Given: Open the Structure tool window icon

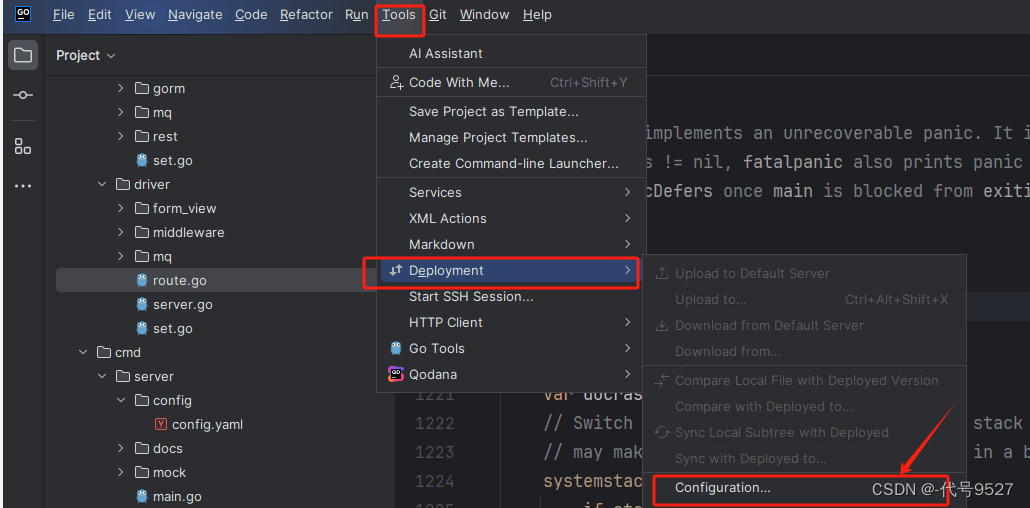Looking at the screenshot, I should [x=23, y=146].
